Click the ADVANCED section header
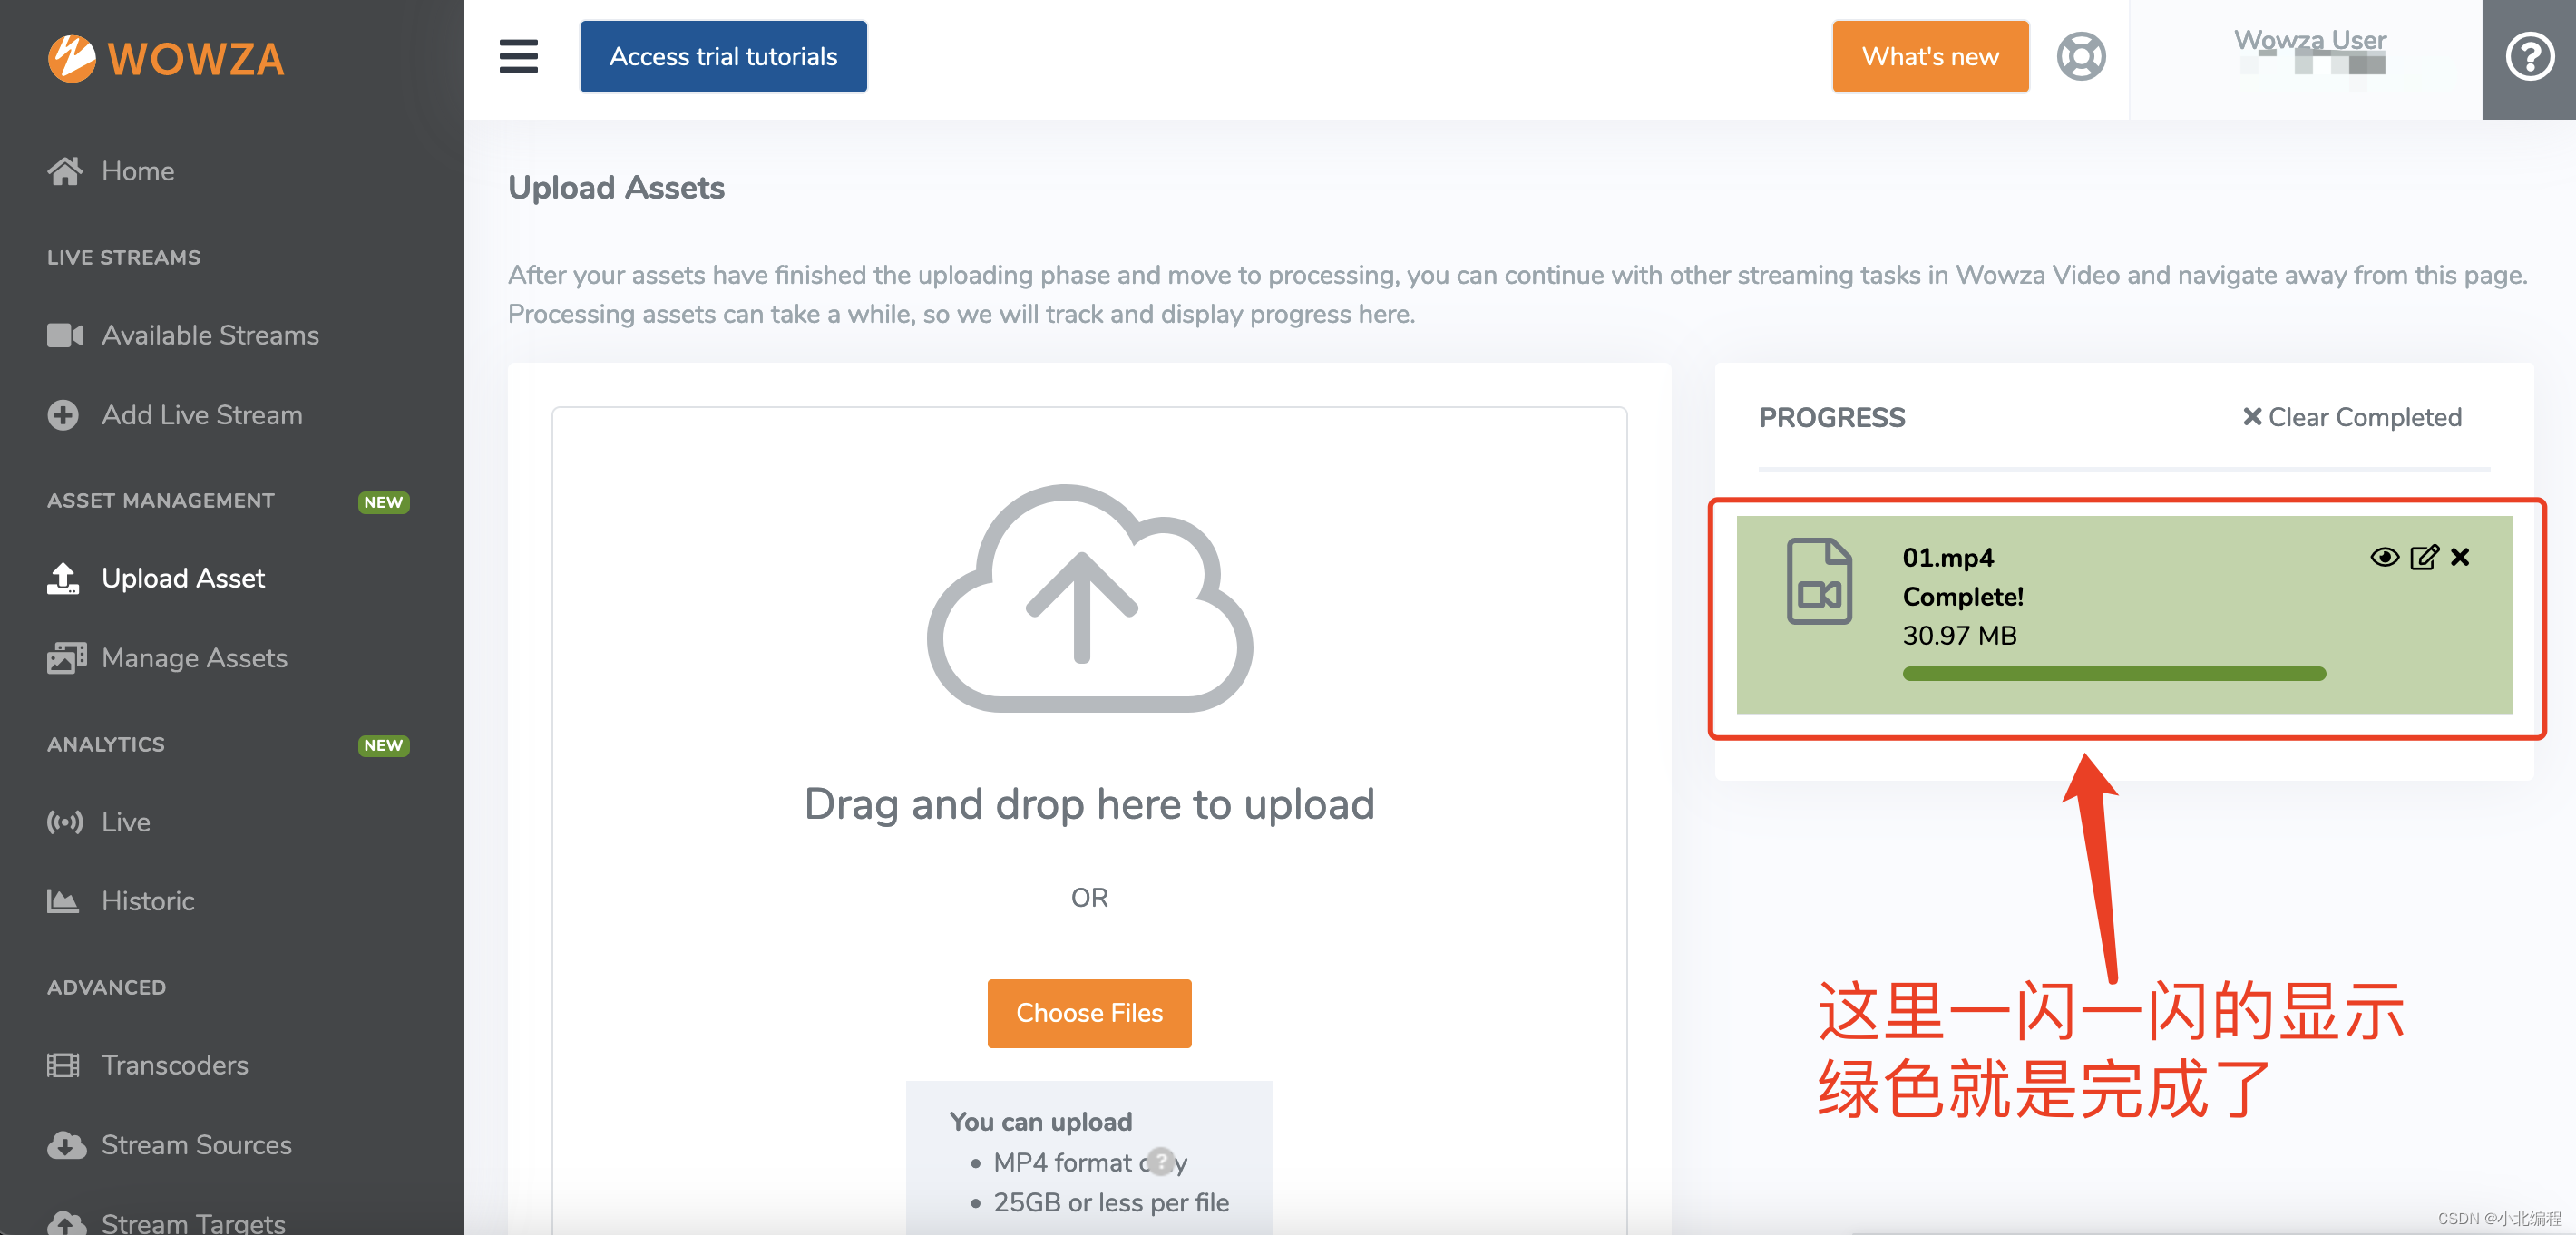 [x=106, y=987]
